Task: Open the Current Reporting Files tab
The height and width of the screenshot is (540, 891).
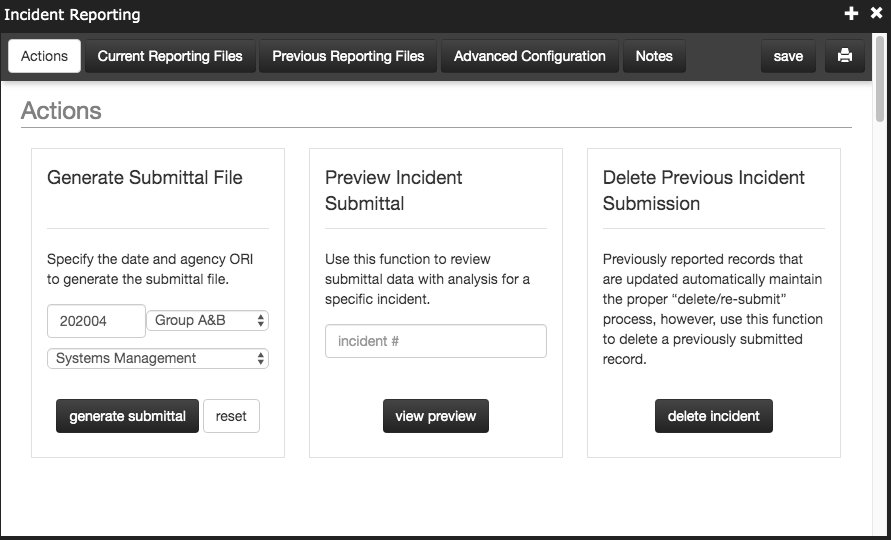Action: (170, 56)
